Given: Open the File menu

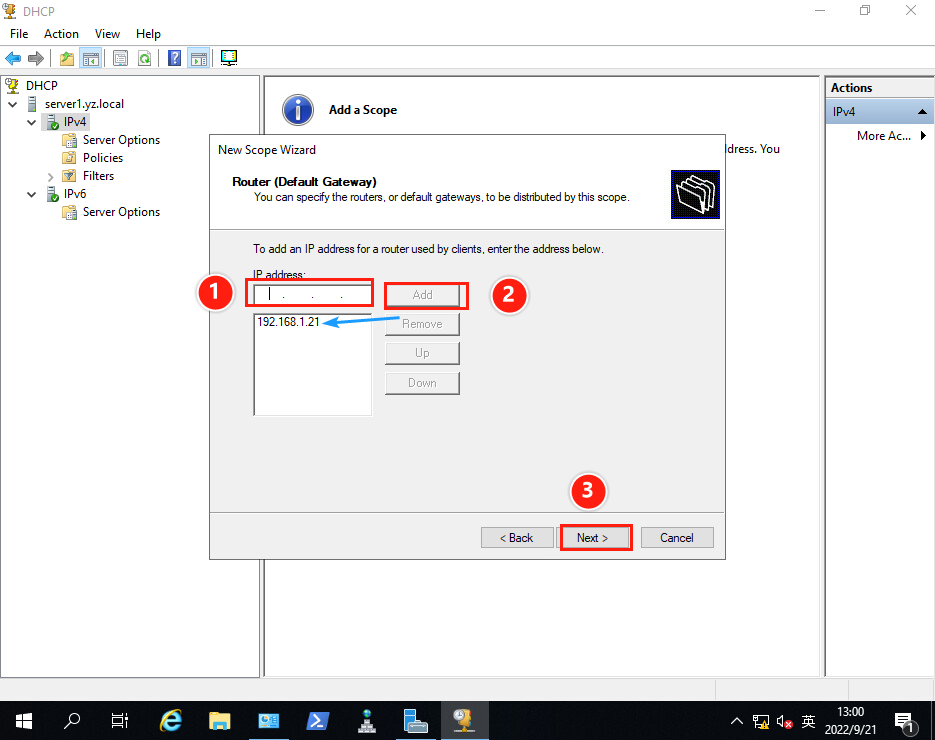Looking at the screenshot, I should click(19, 34).
